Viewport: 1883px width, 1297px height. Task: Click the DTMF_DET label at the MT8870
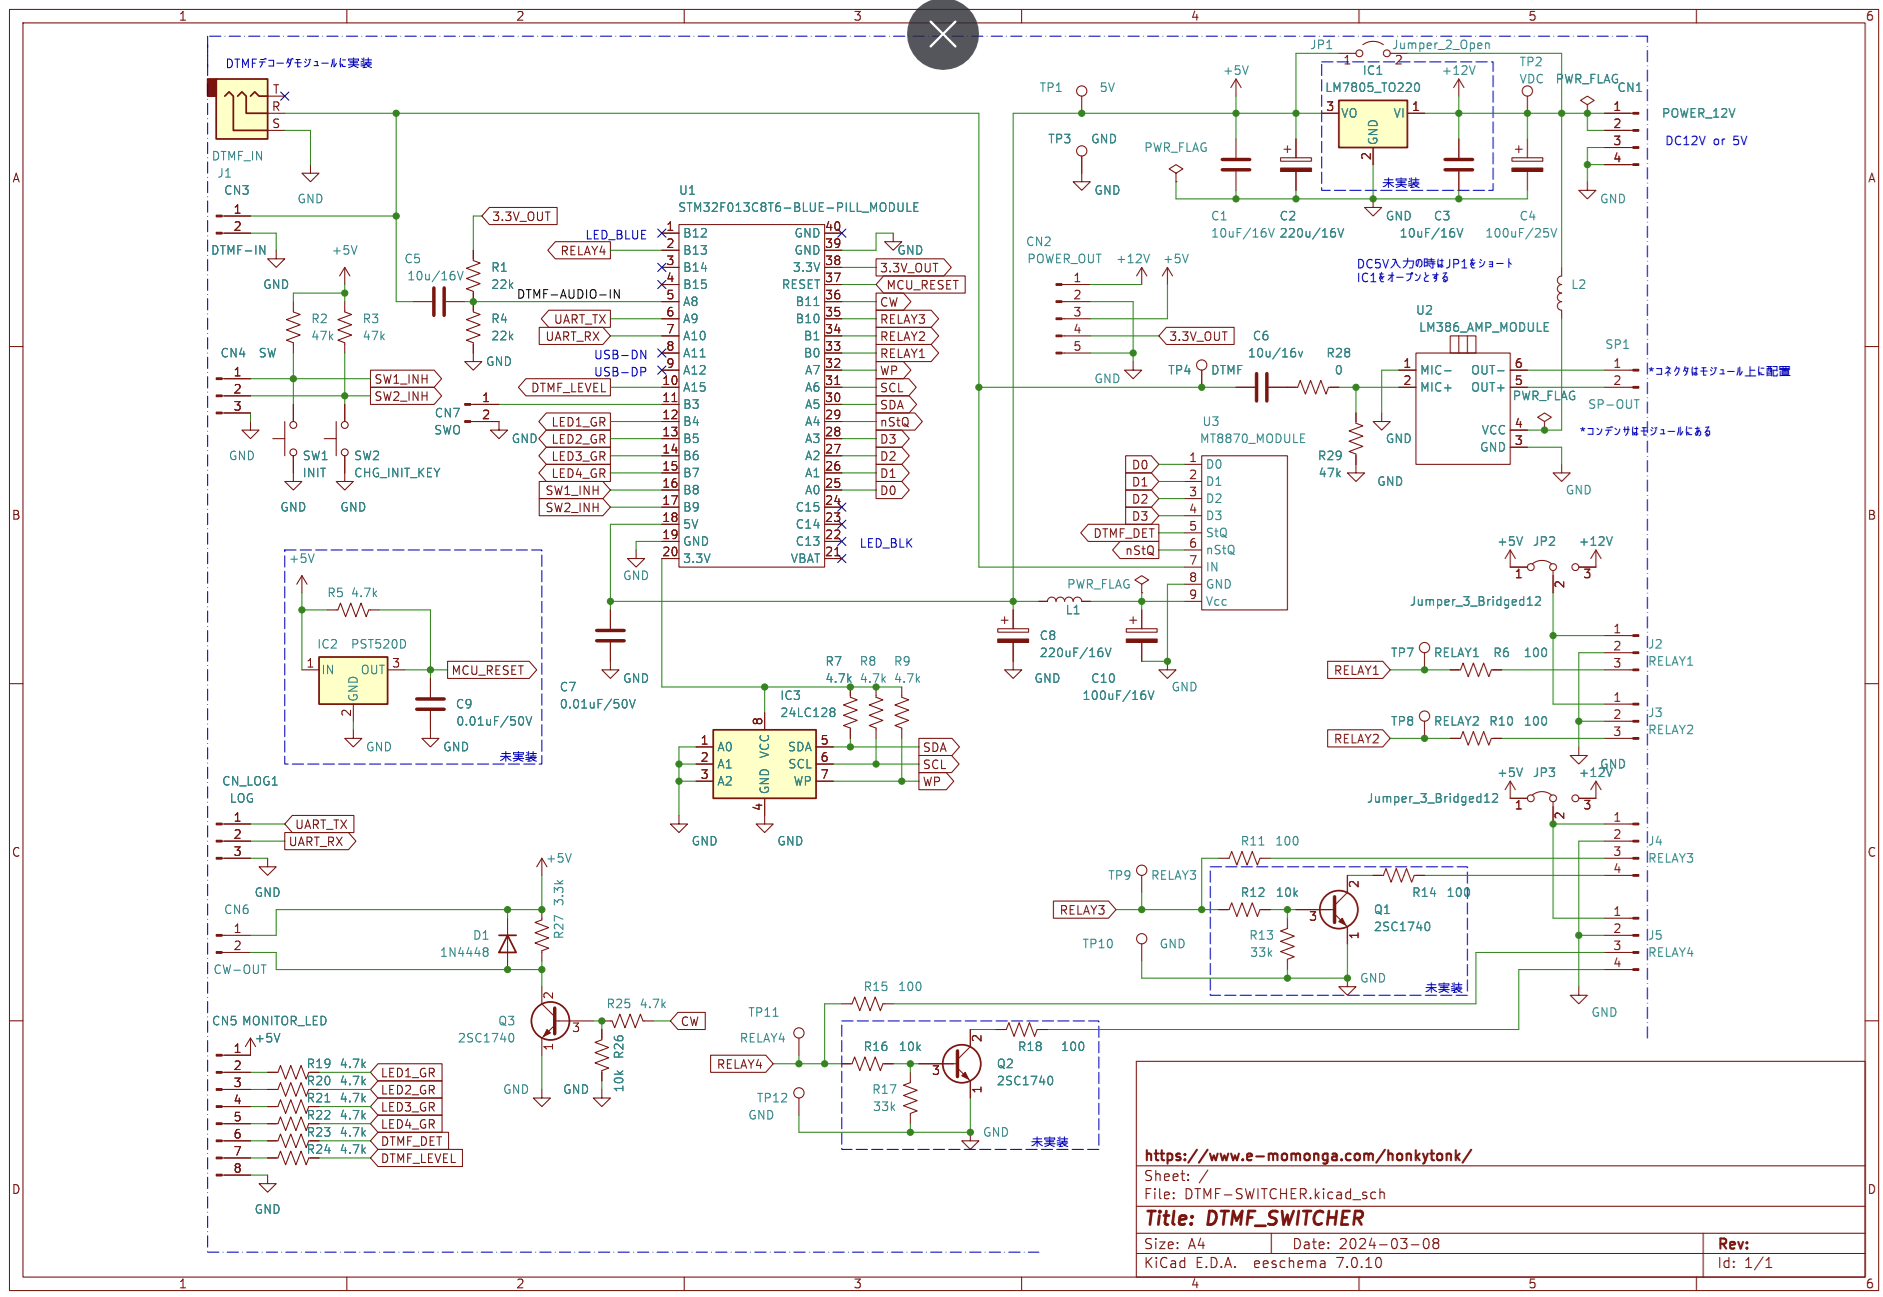(x=1122, y=533)
